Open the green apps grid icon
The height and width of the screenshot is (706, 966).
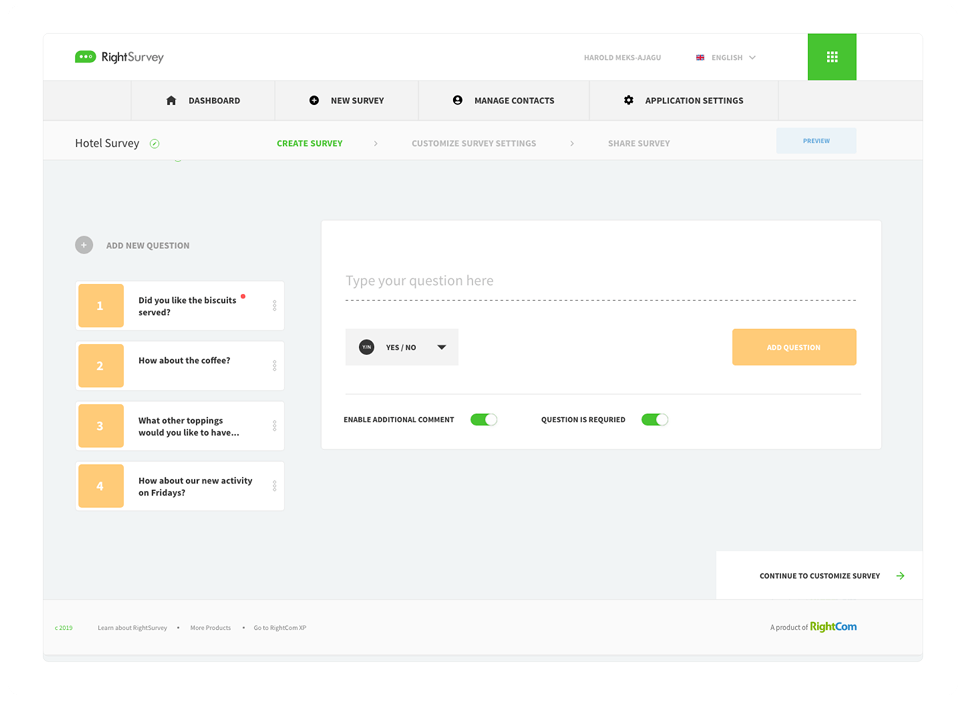pos(831,57)
